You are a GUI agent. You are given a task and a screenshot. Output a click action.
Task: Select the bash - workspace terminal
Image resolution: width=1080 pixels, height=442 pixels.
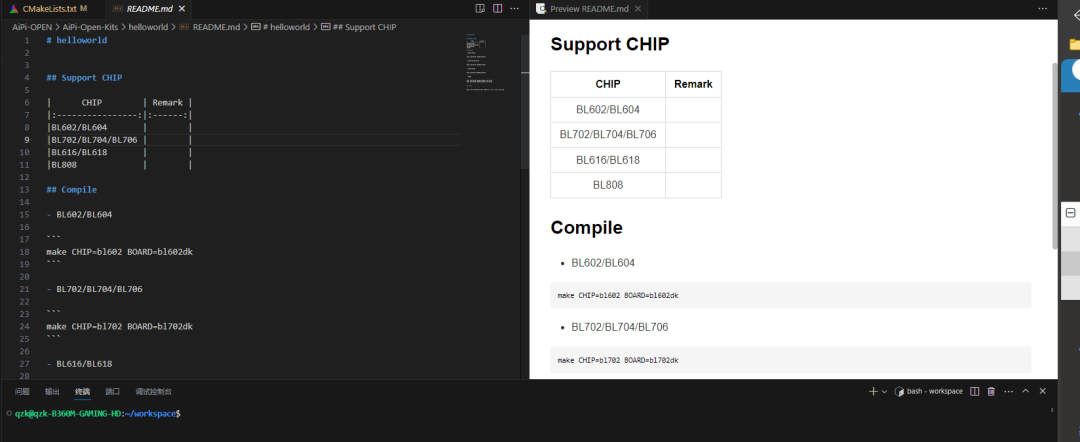click(928, 391)
